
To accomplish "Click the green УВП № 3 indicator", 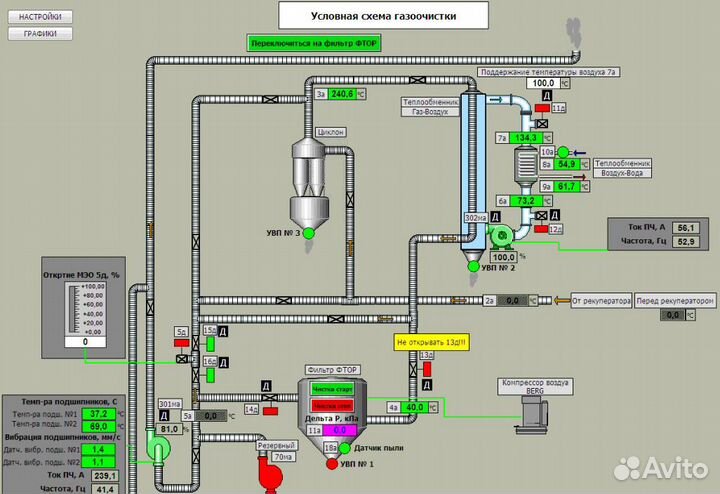I will click(x=308, y=233).
